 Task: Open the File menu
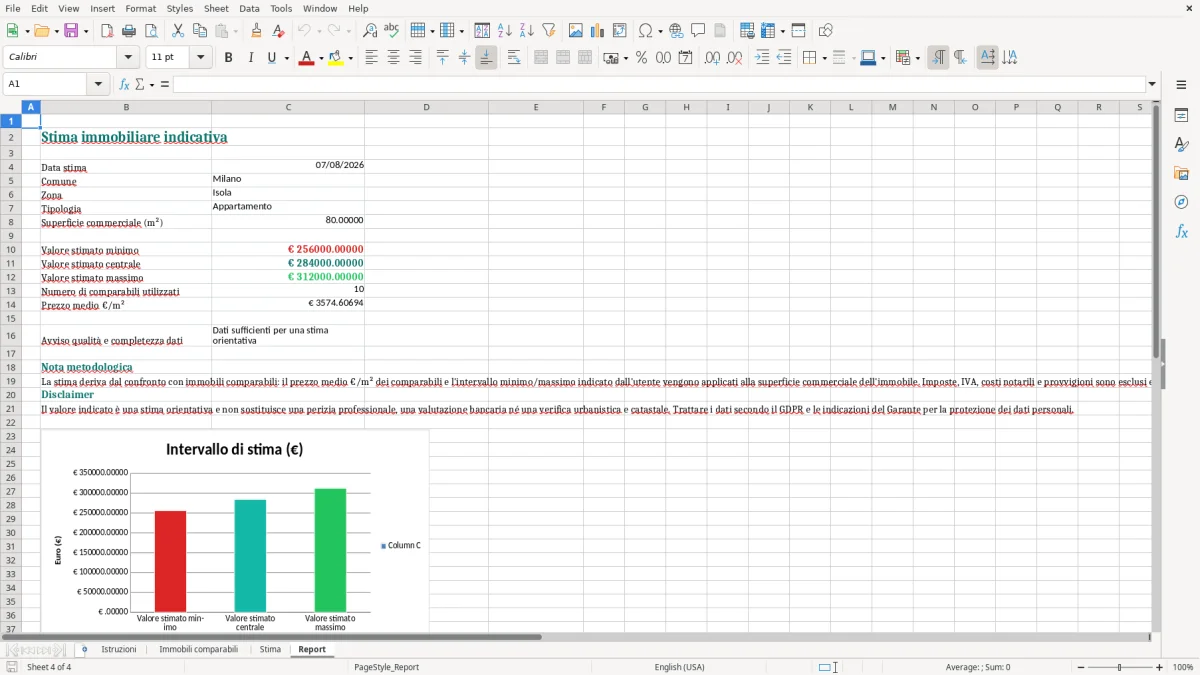(x=13, y=8)
